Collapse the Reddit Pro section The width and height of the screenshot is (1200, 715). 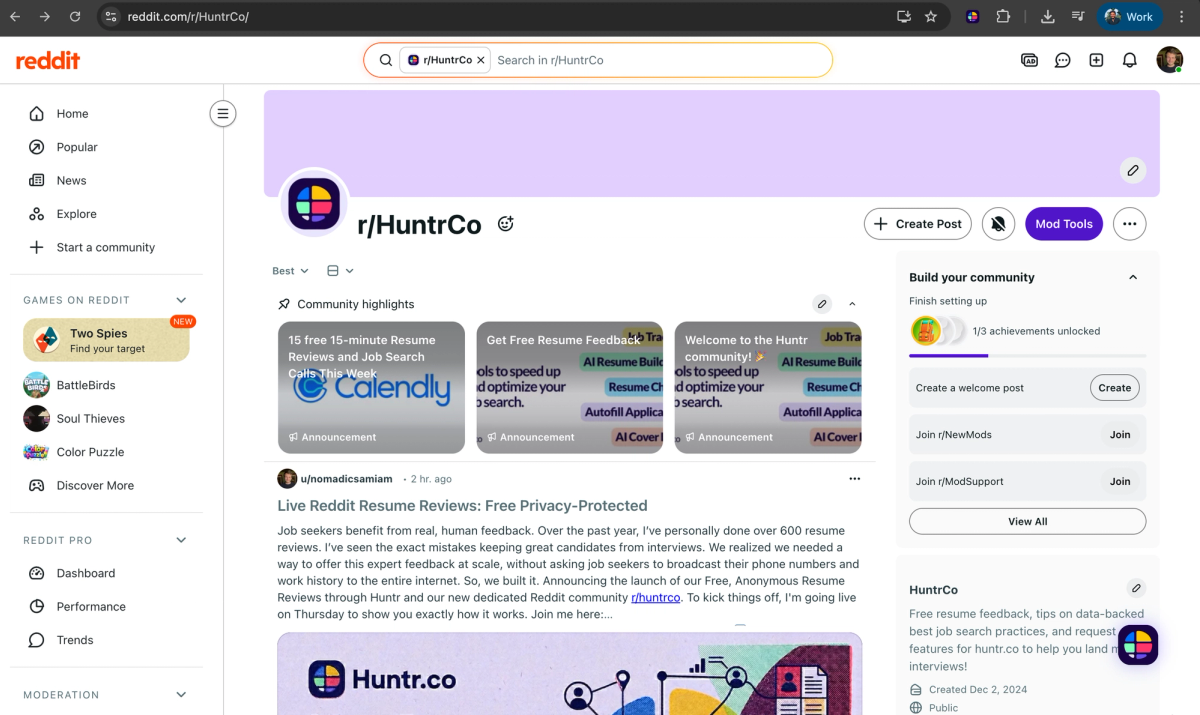tap(181, 540)
